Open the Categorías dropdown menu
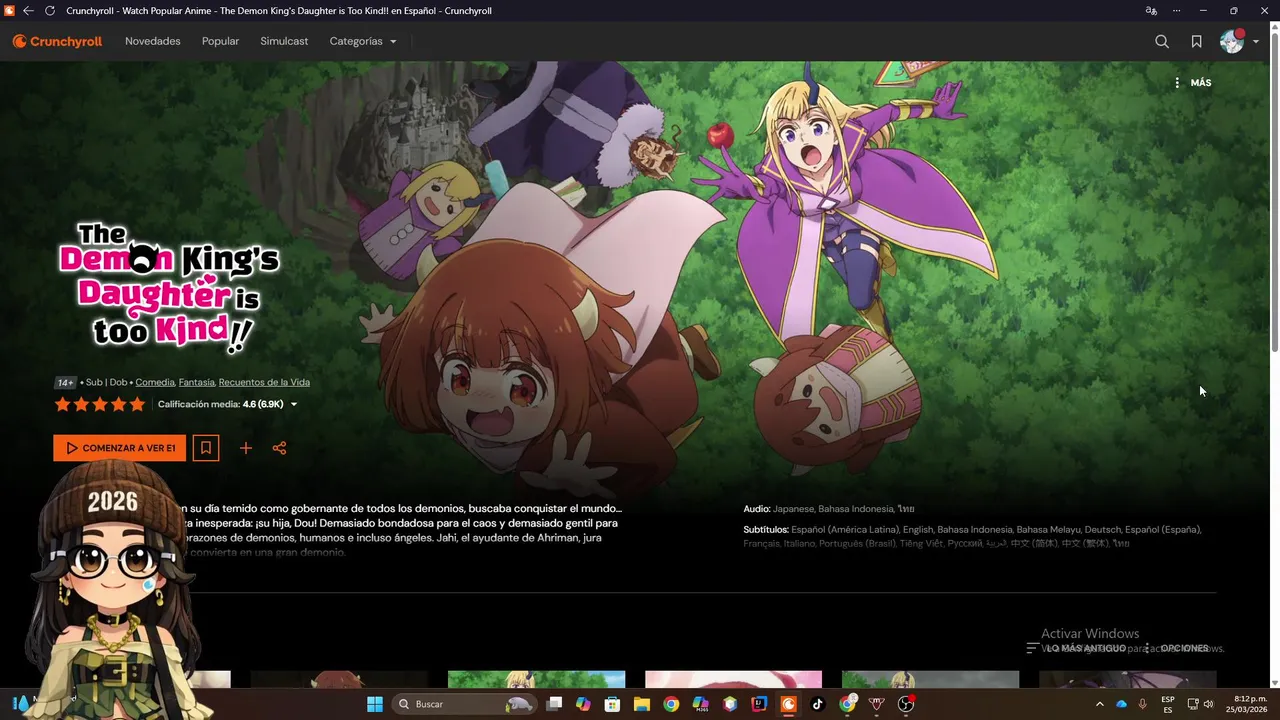Image resolution: width=1280 pixels, height=720 pixels. [363, 41]
